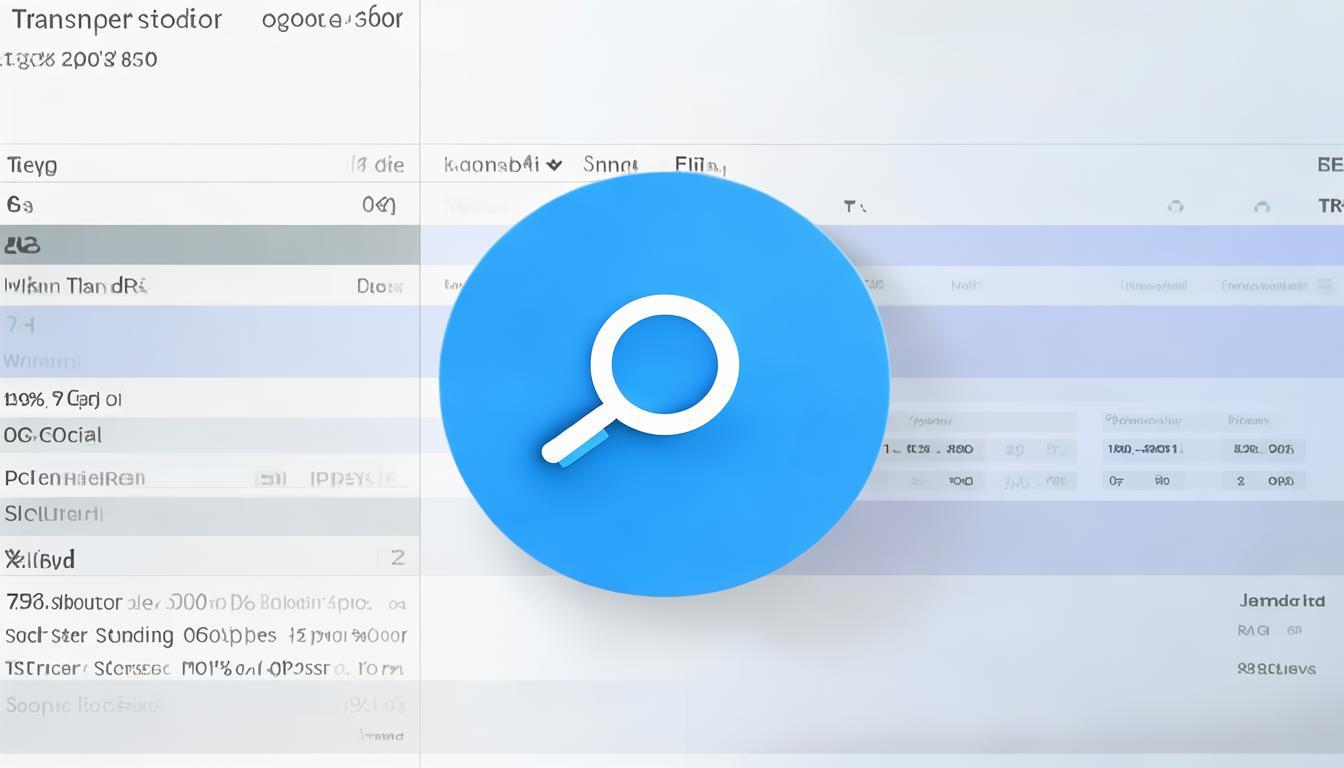Click the "T" column header
Image resolution: width=1344 pixels, height=768 pixels.
pyautogui.click(x=853, y=206)
